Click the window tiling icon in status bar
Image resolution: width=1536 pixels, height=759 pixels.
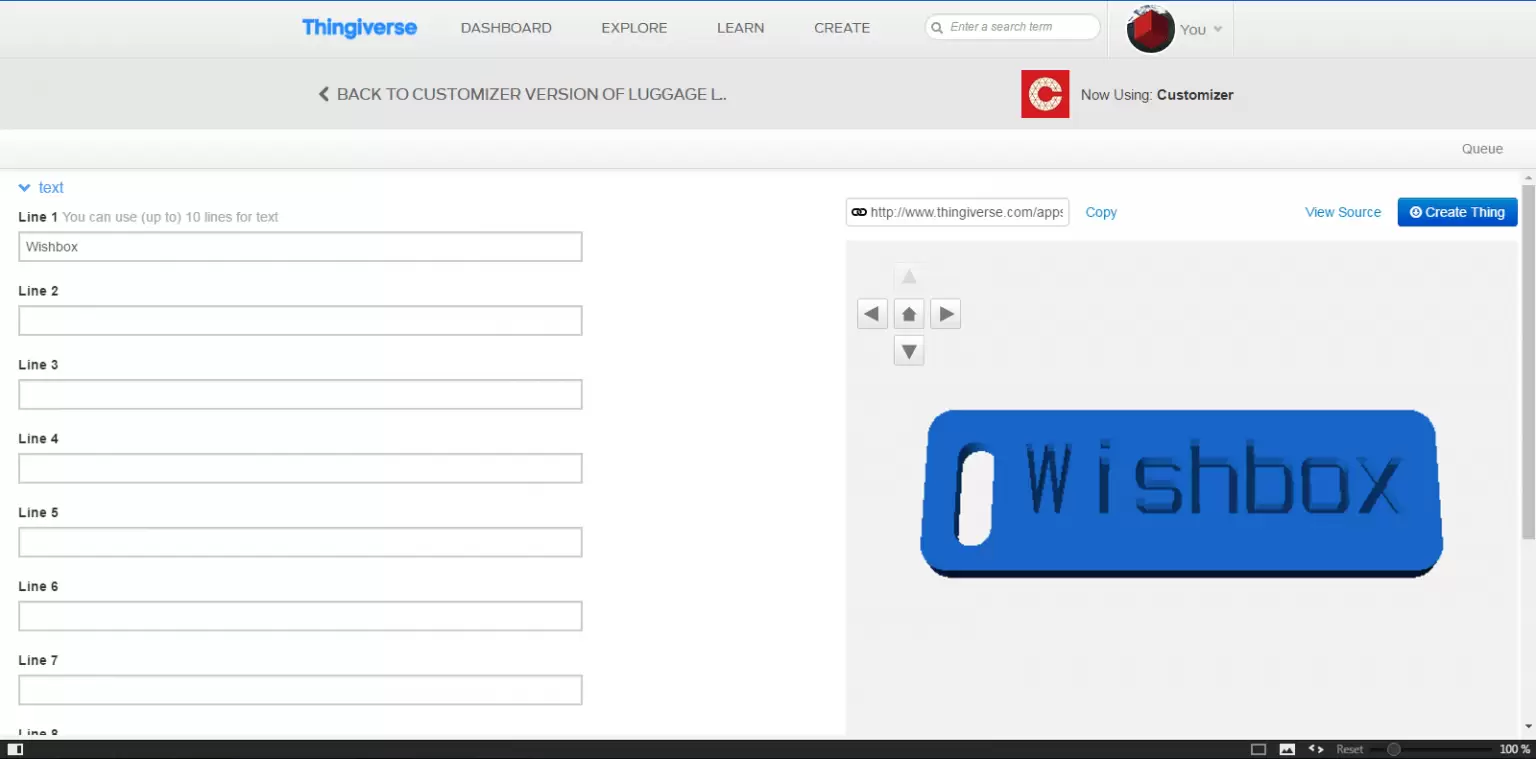click(x=1258, y=749)
